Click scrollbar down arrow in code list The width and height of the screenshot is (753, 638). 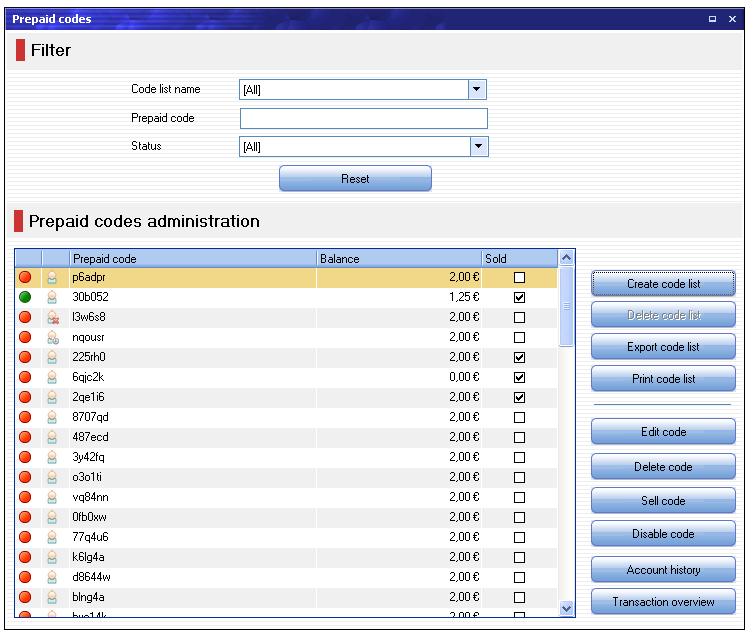(x=567, y=609)
